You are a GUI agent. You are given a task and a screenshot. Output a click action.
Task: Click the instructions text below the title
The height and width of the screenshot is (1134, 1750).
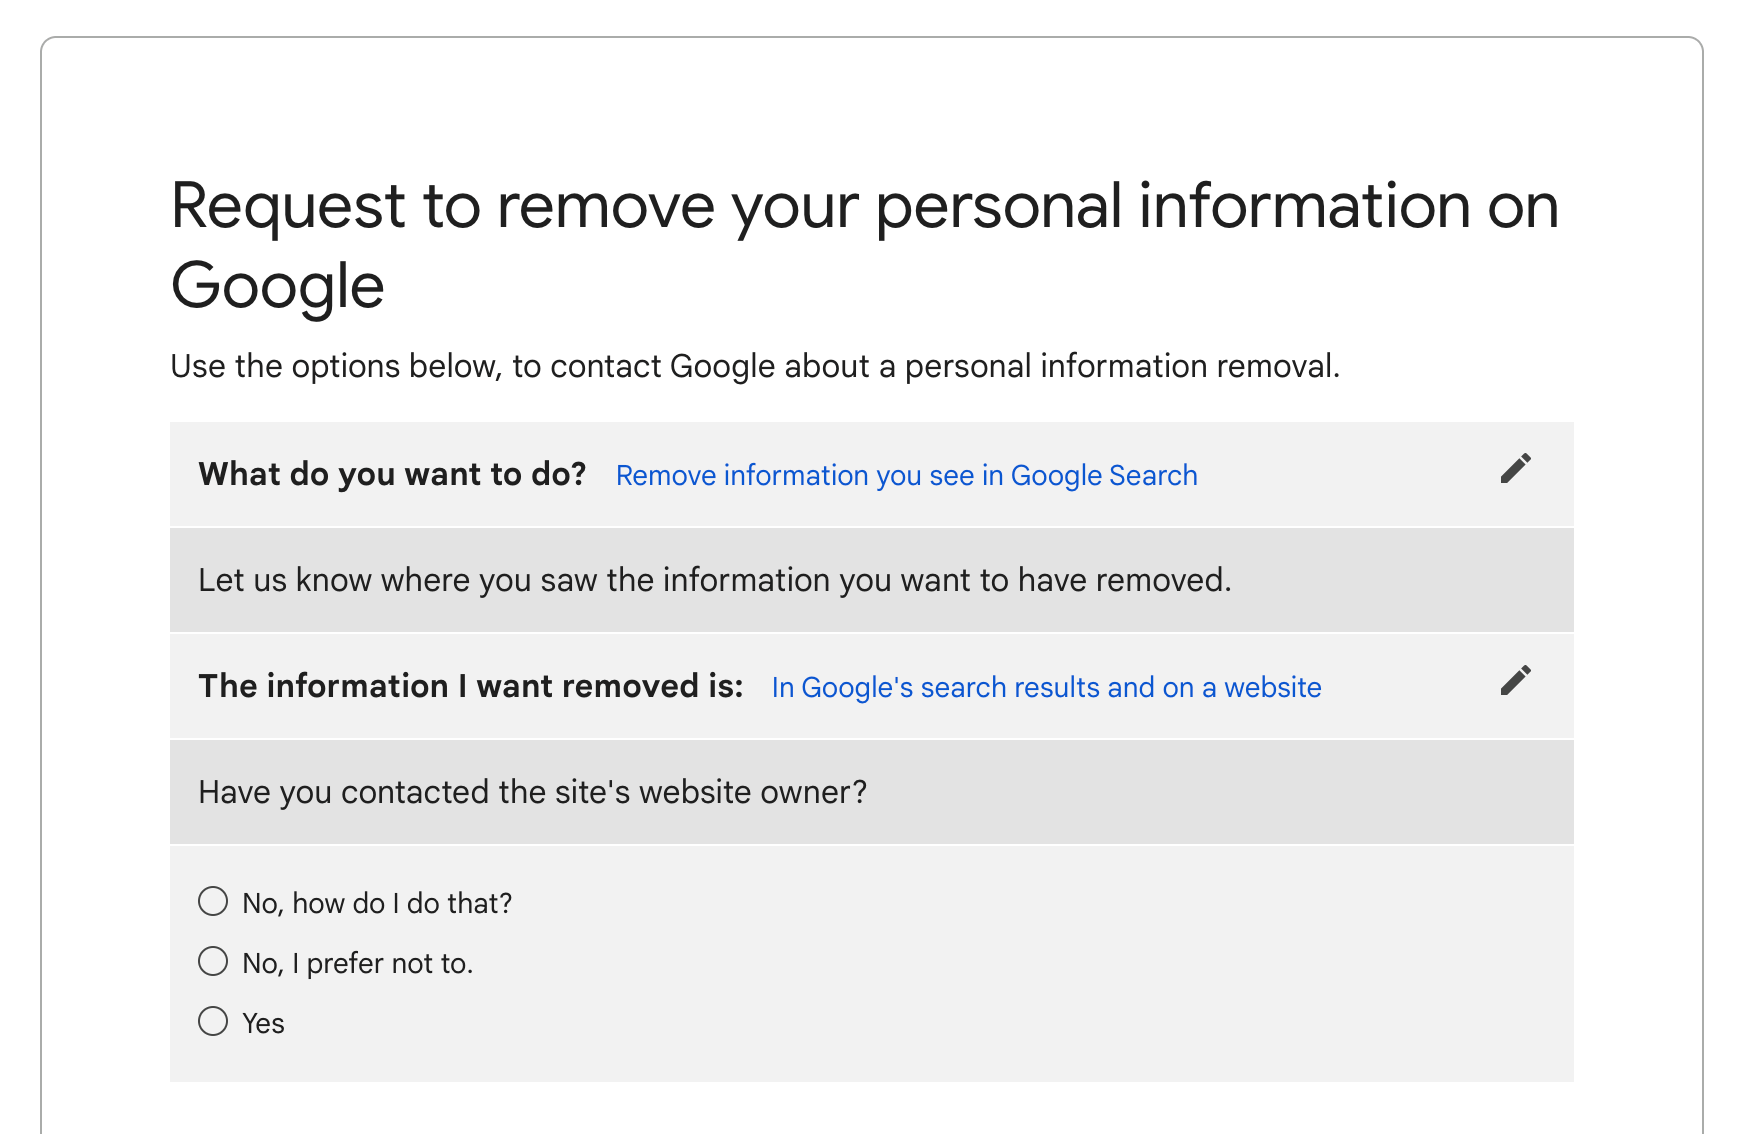point(757,366)
